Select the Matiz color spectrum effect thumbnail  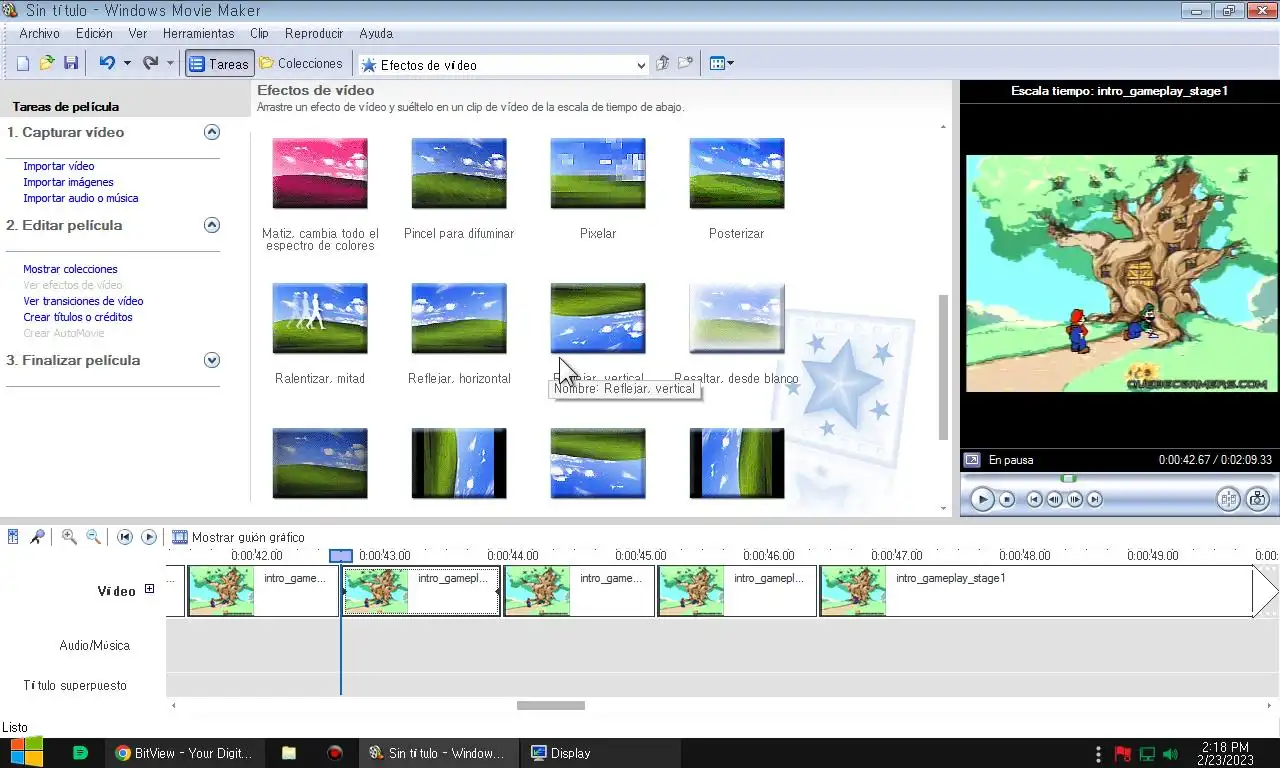click(320, 173)
